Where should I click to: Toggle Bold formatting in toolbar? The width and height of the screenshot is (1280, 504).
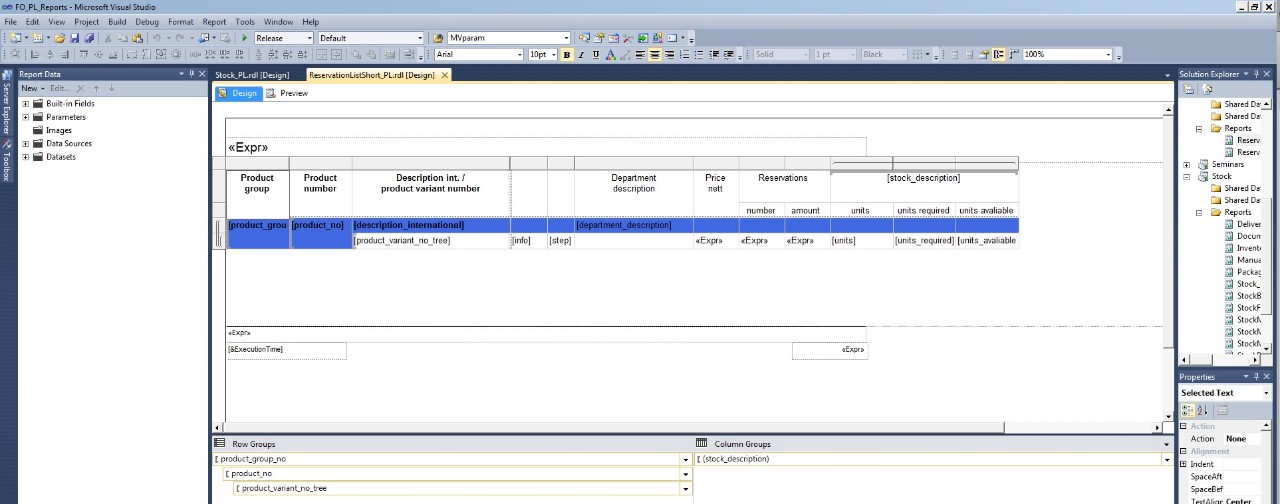pyautogui.click(x=567, y=55)
